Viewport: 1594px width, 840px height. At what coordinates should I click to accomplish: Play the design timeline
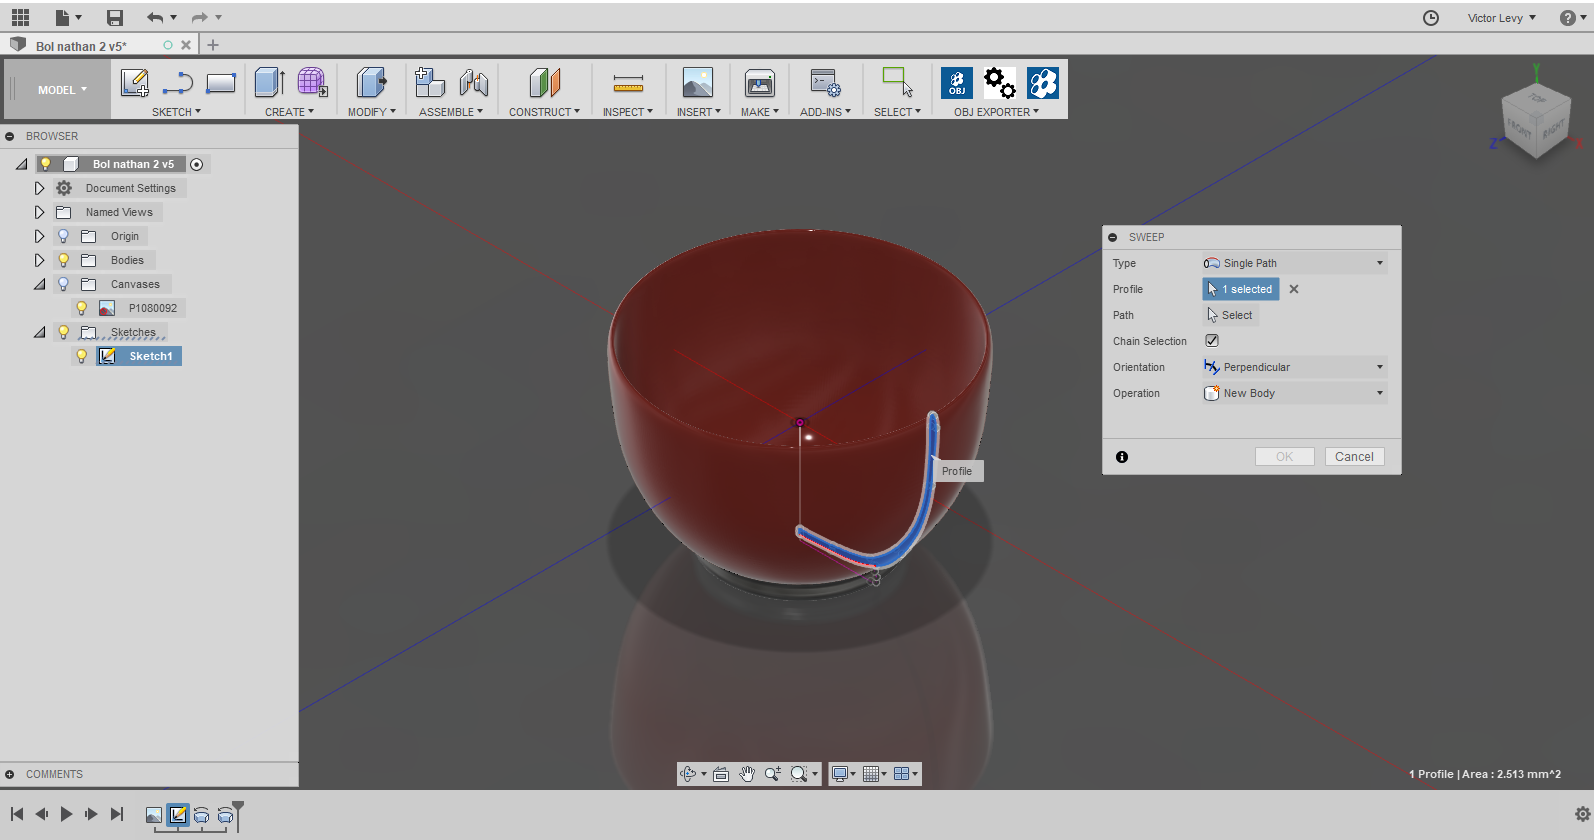tap(66, 814)
